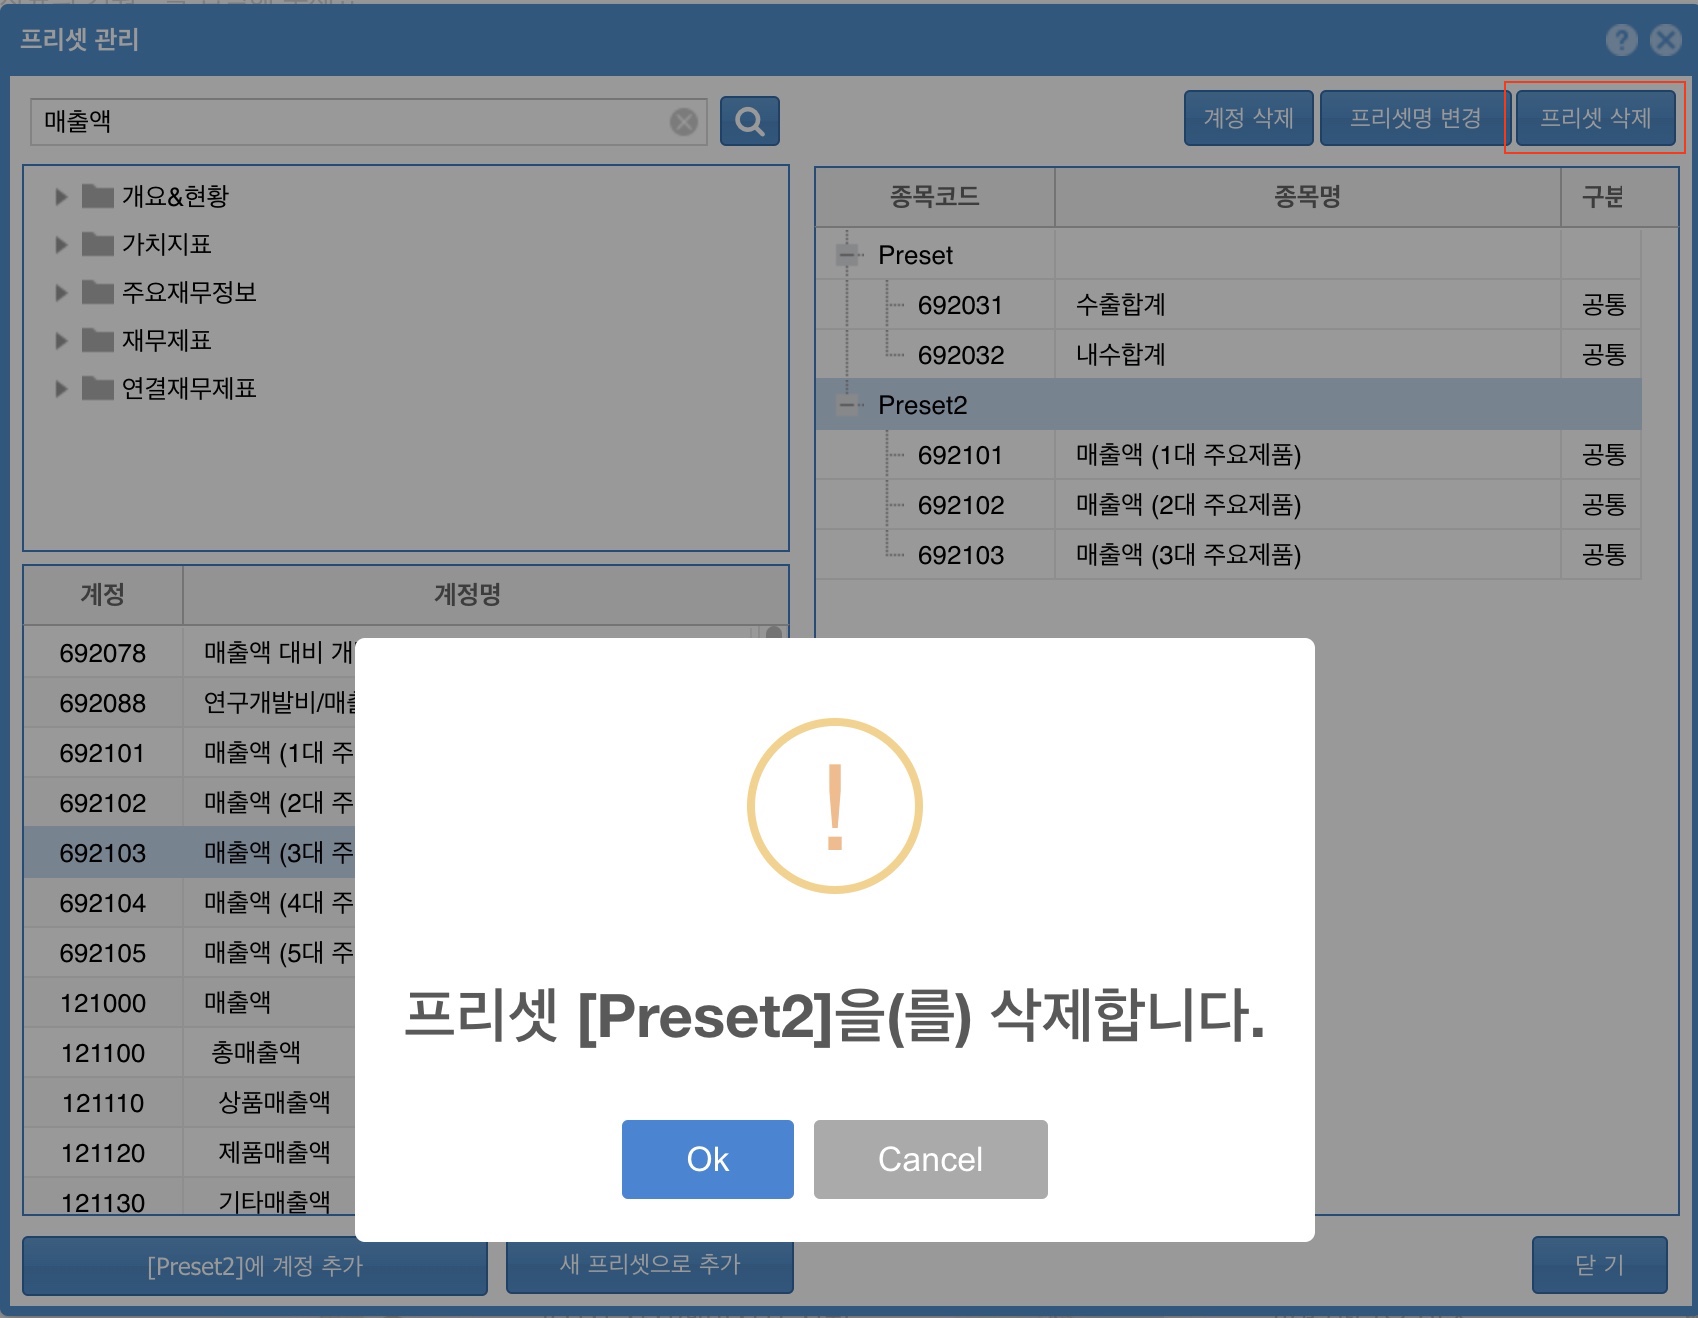Image resolution: width=1698 pixels, height=1318 pixels.
Task: Select account row 121000 매출액
Action: 190,1003
